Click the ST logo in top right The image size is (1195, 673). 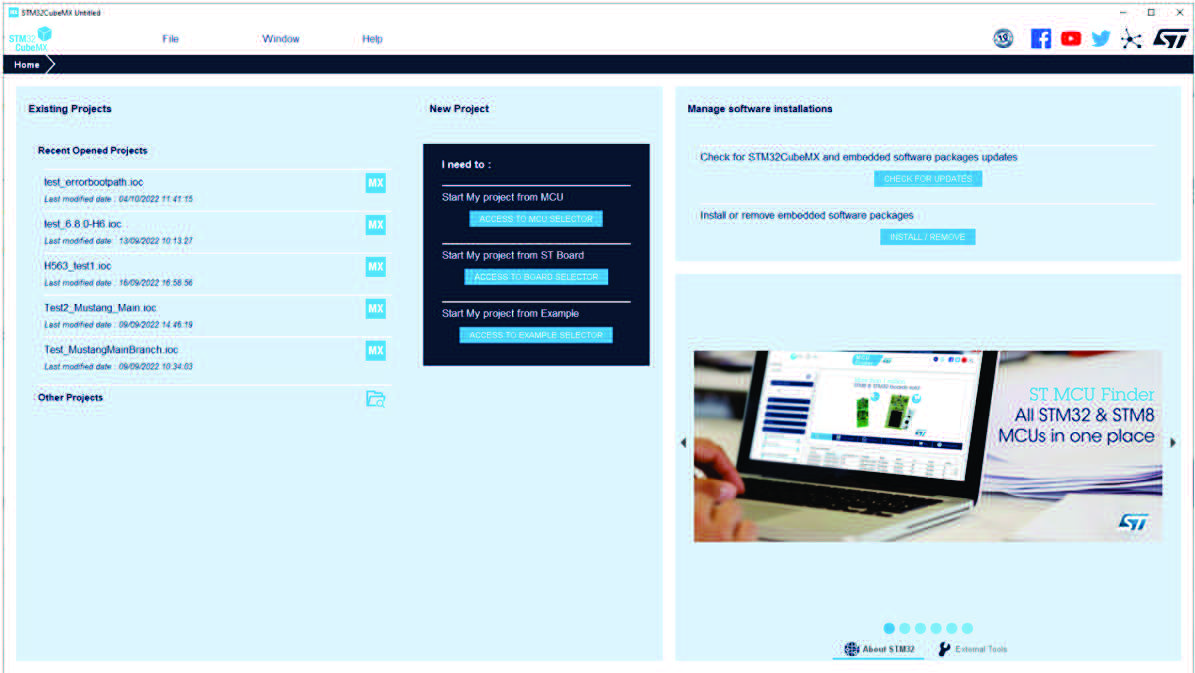(x=1170, y=38)
